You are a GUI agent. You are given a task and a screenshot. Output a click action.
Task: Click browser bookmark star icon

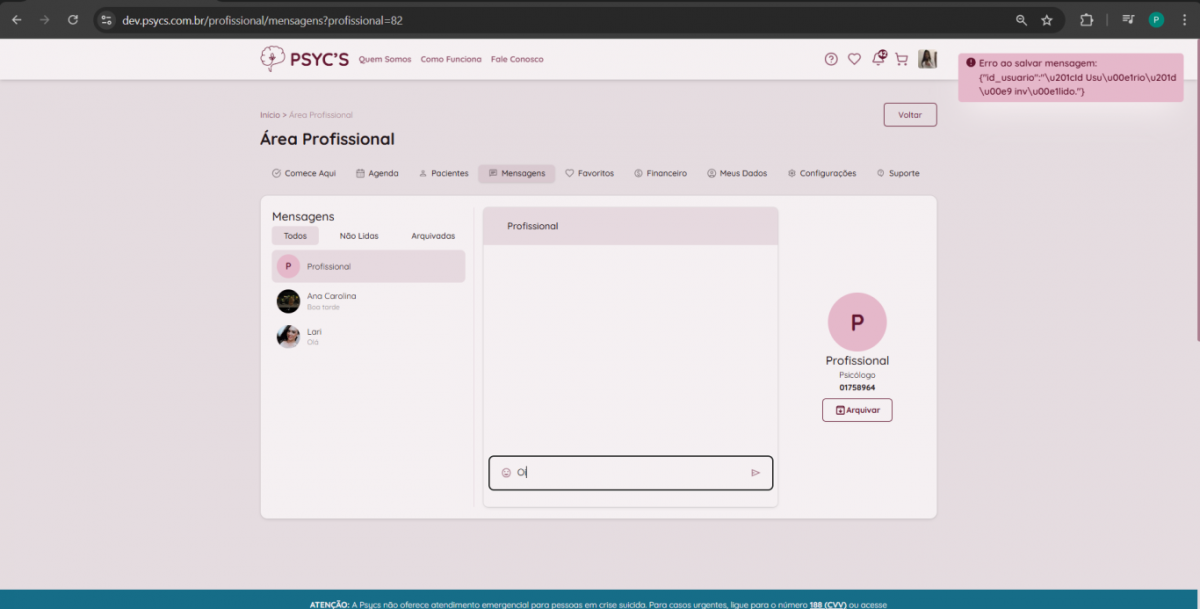pos(1047,20)
